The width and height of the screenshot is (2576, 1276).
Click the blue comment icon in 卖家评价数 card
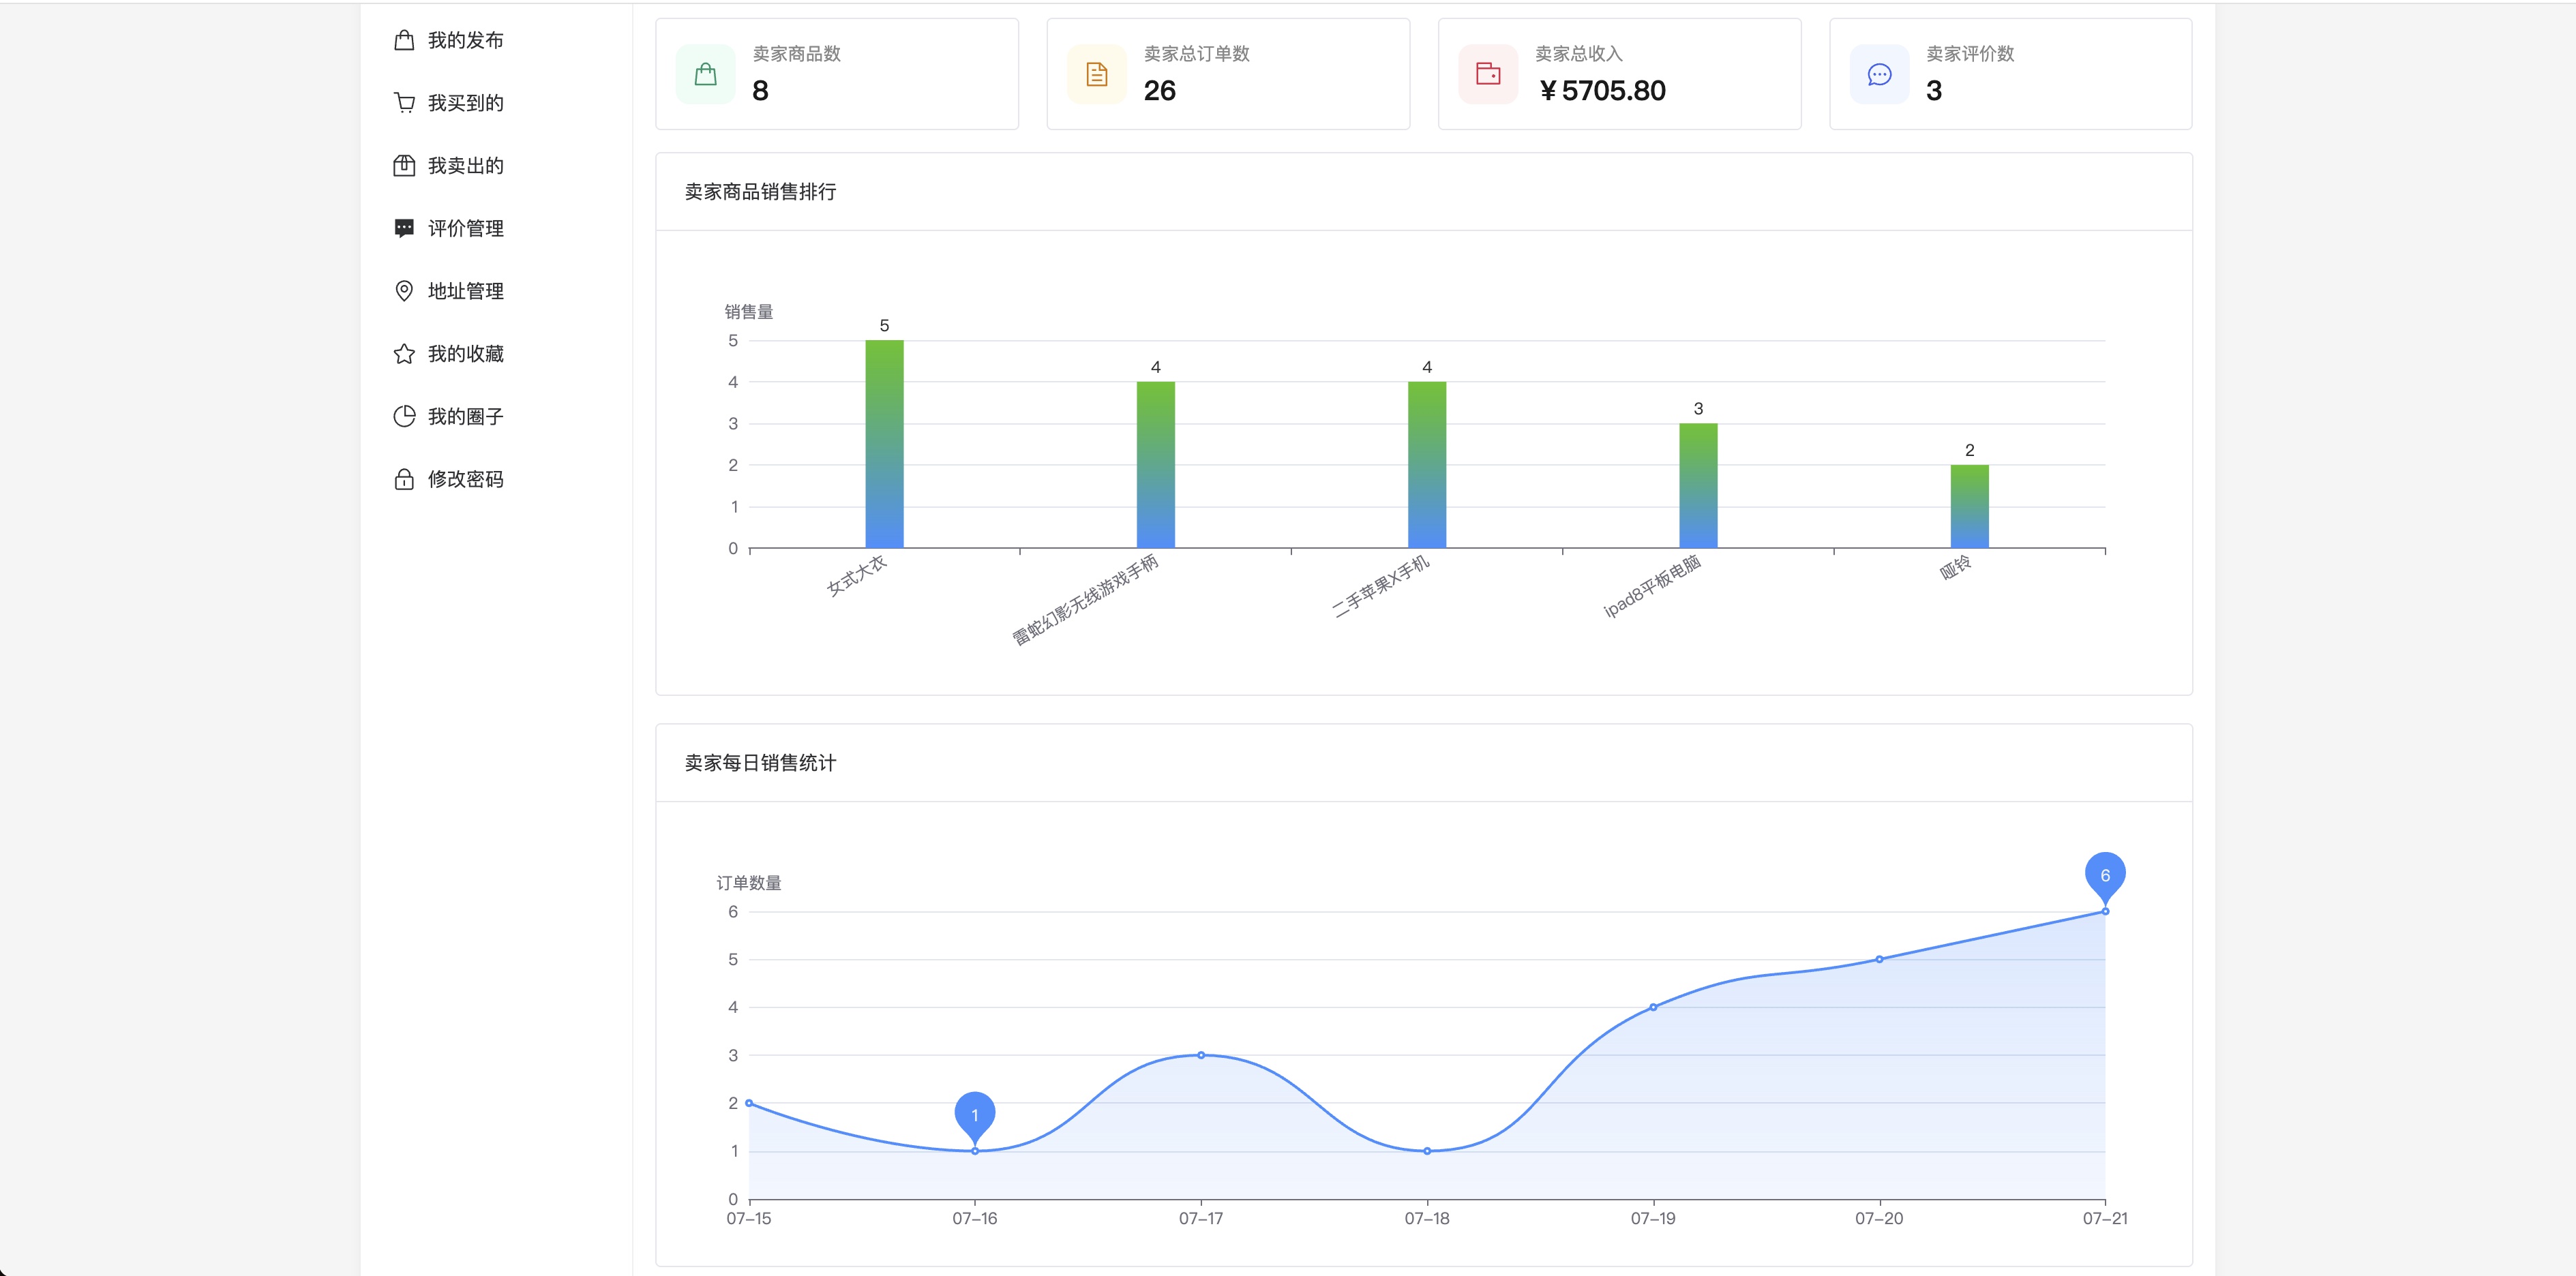1880,74
